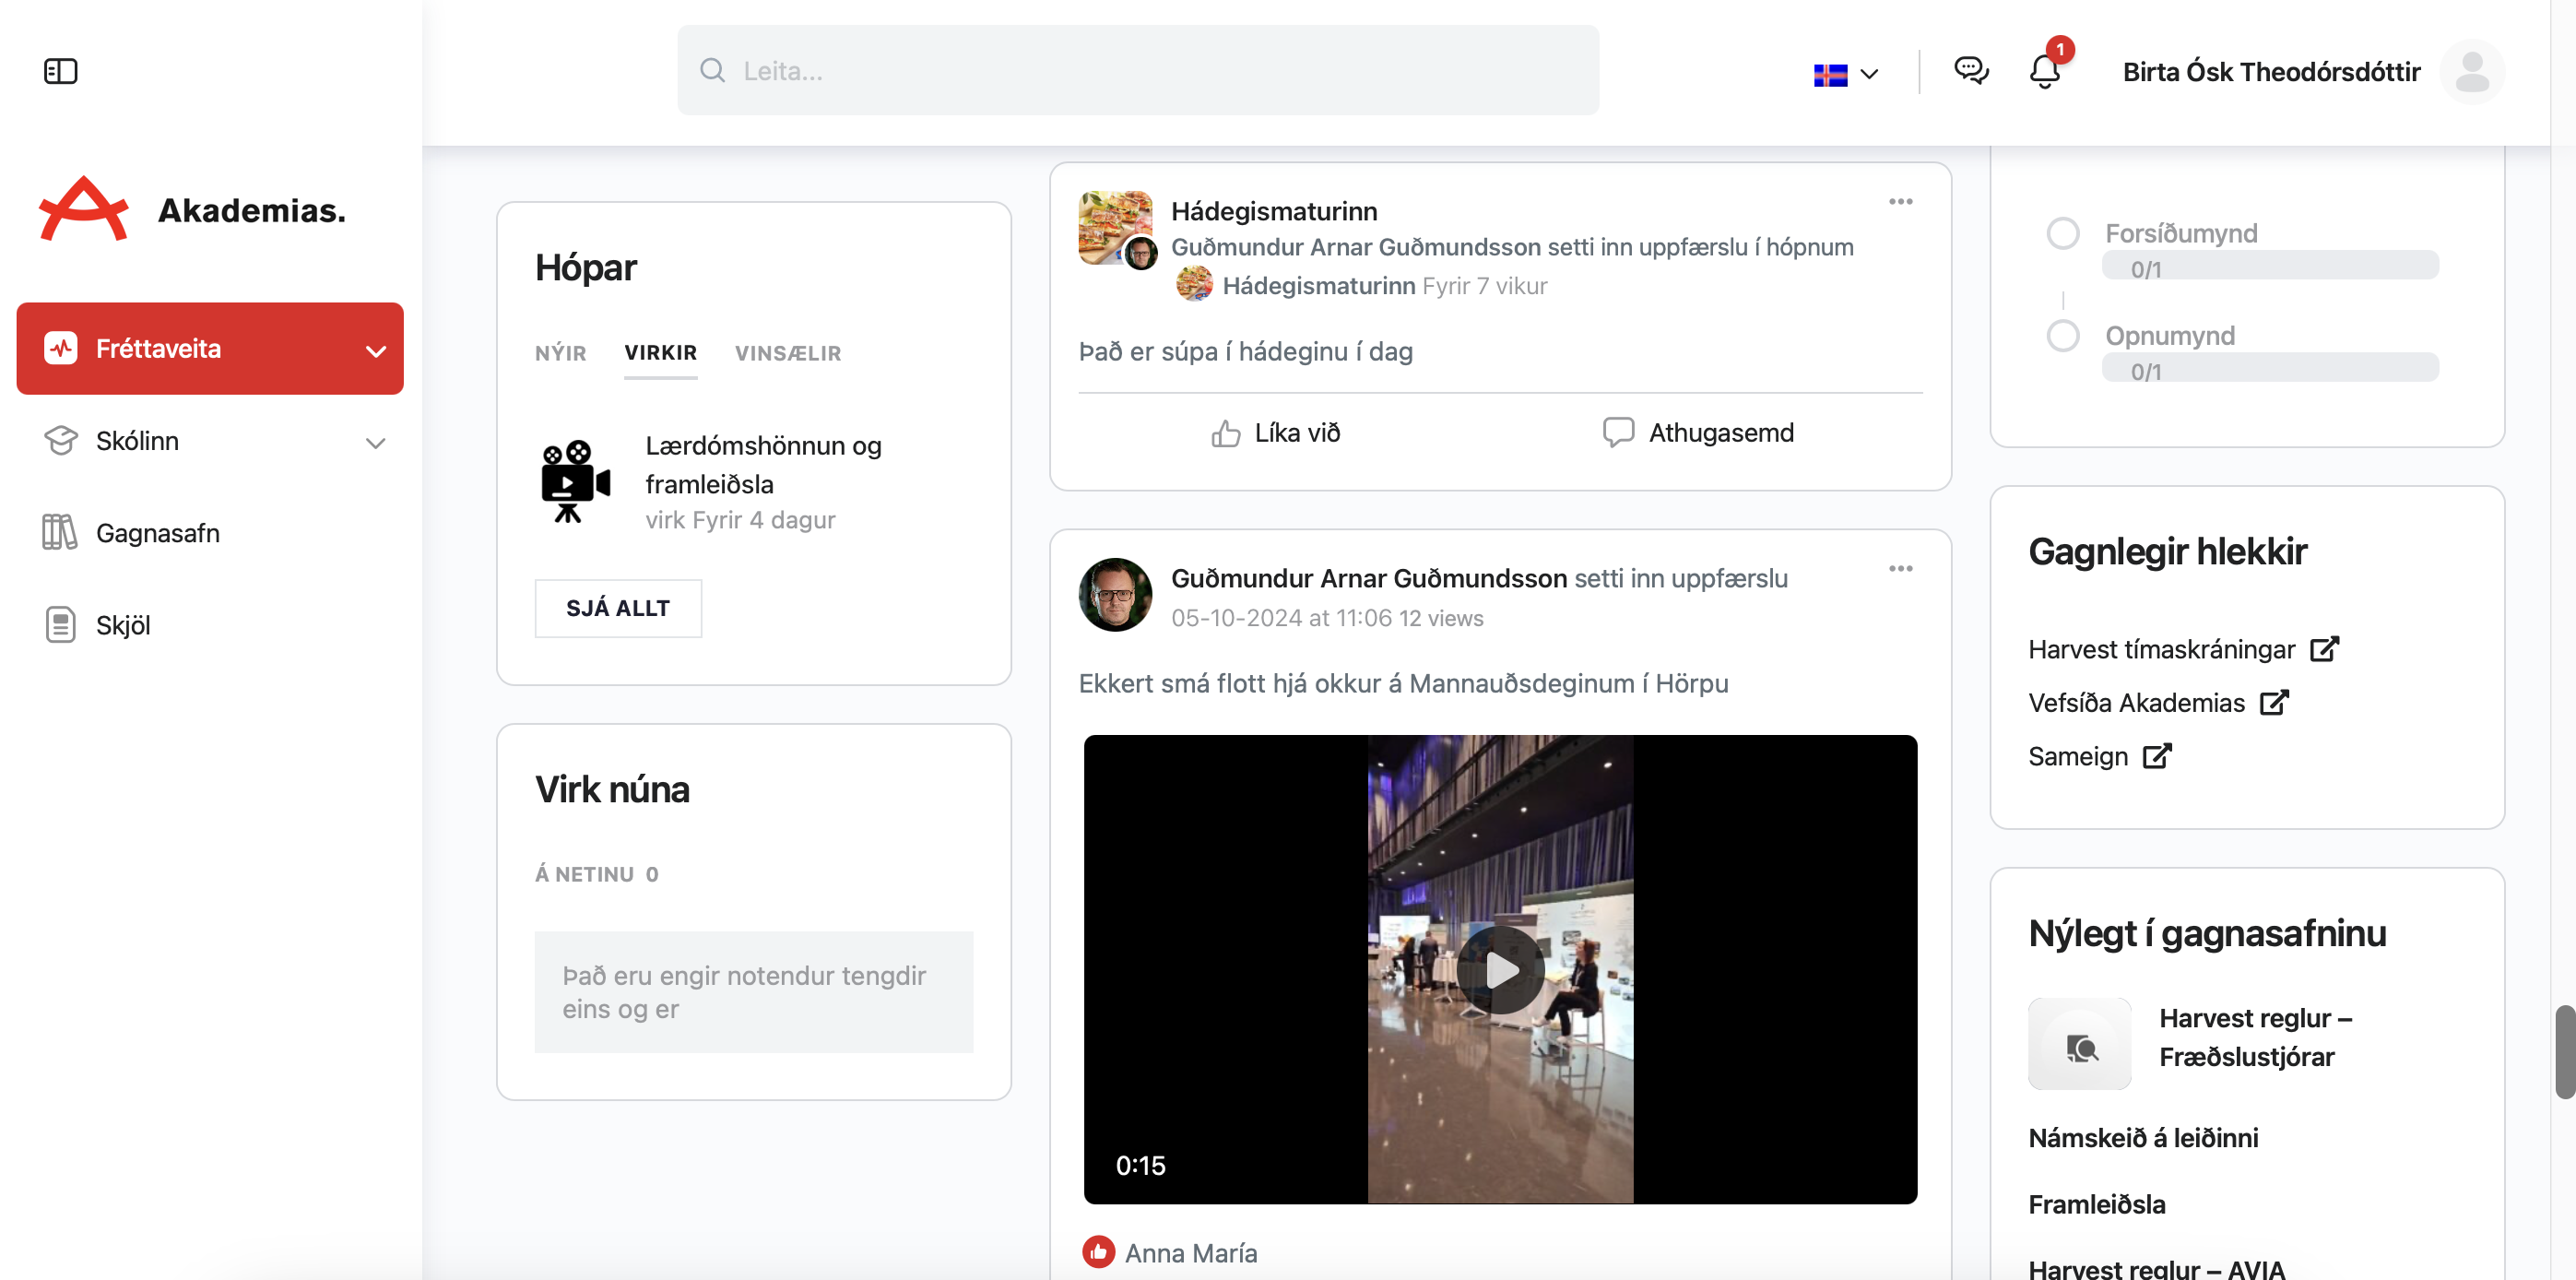
Task: Click the Leita search field
Action: coord(1137,71)
